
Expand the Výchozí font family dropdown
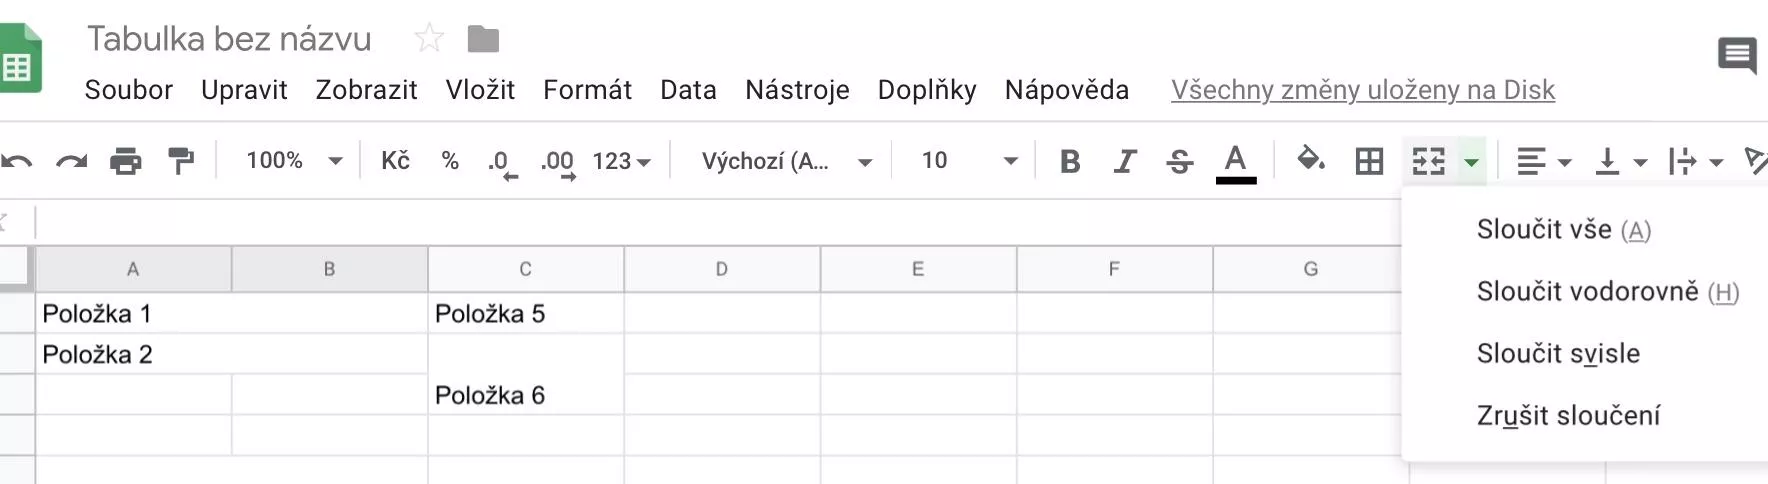tap(786, 161)
